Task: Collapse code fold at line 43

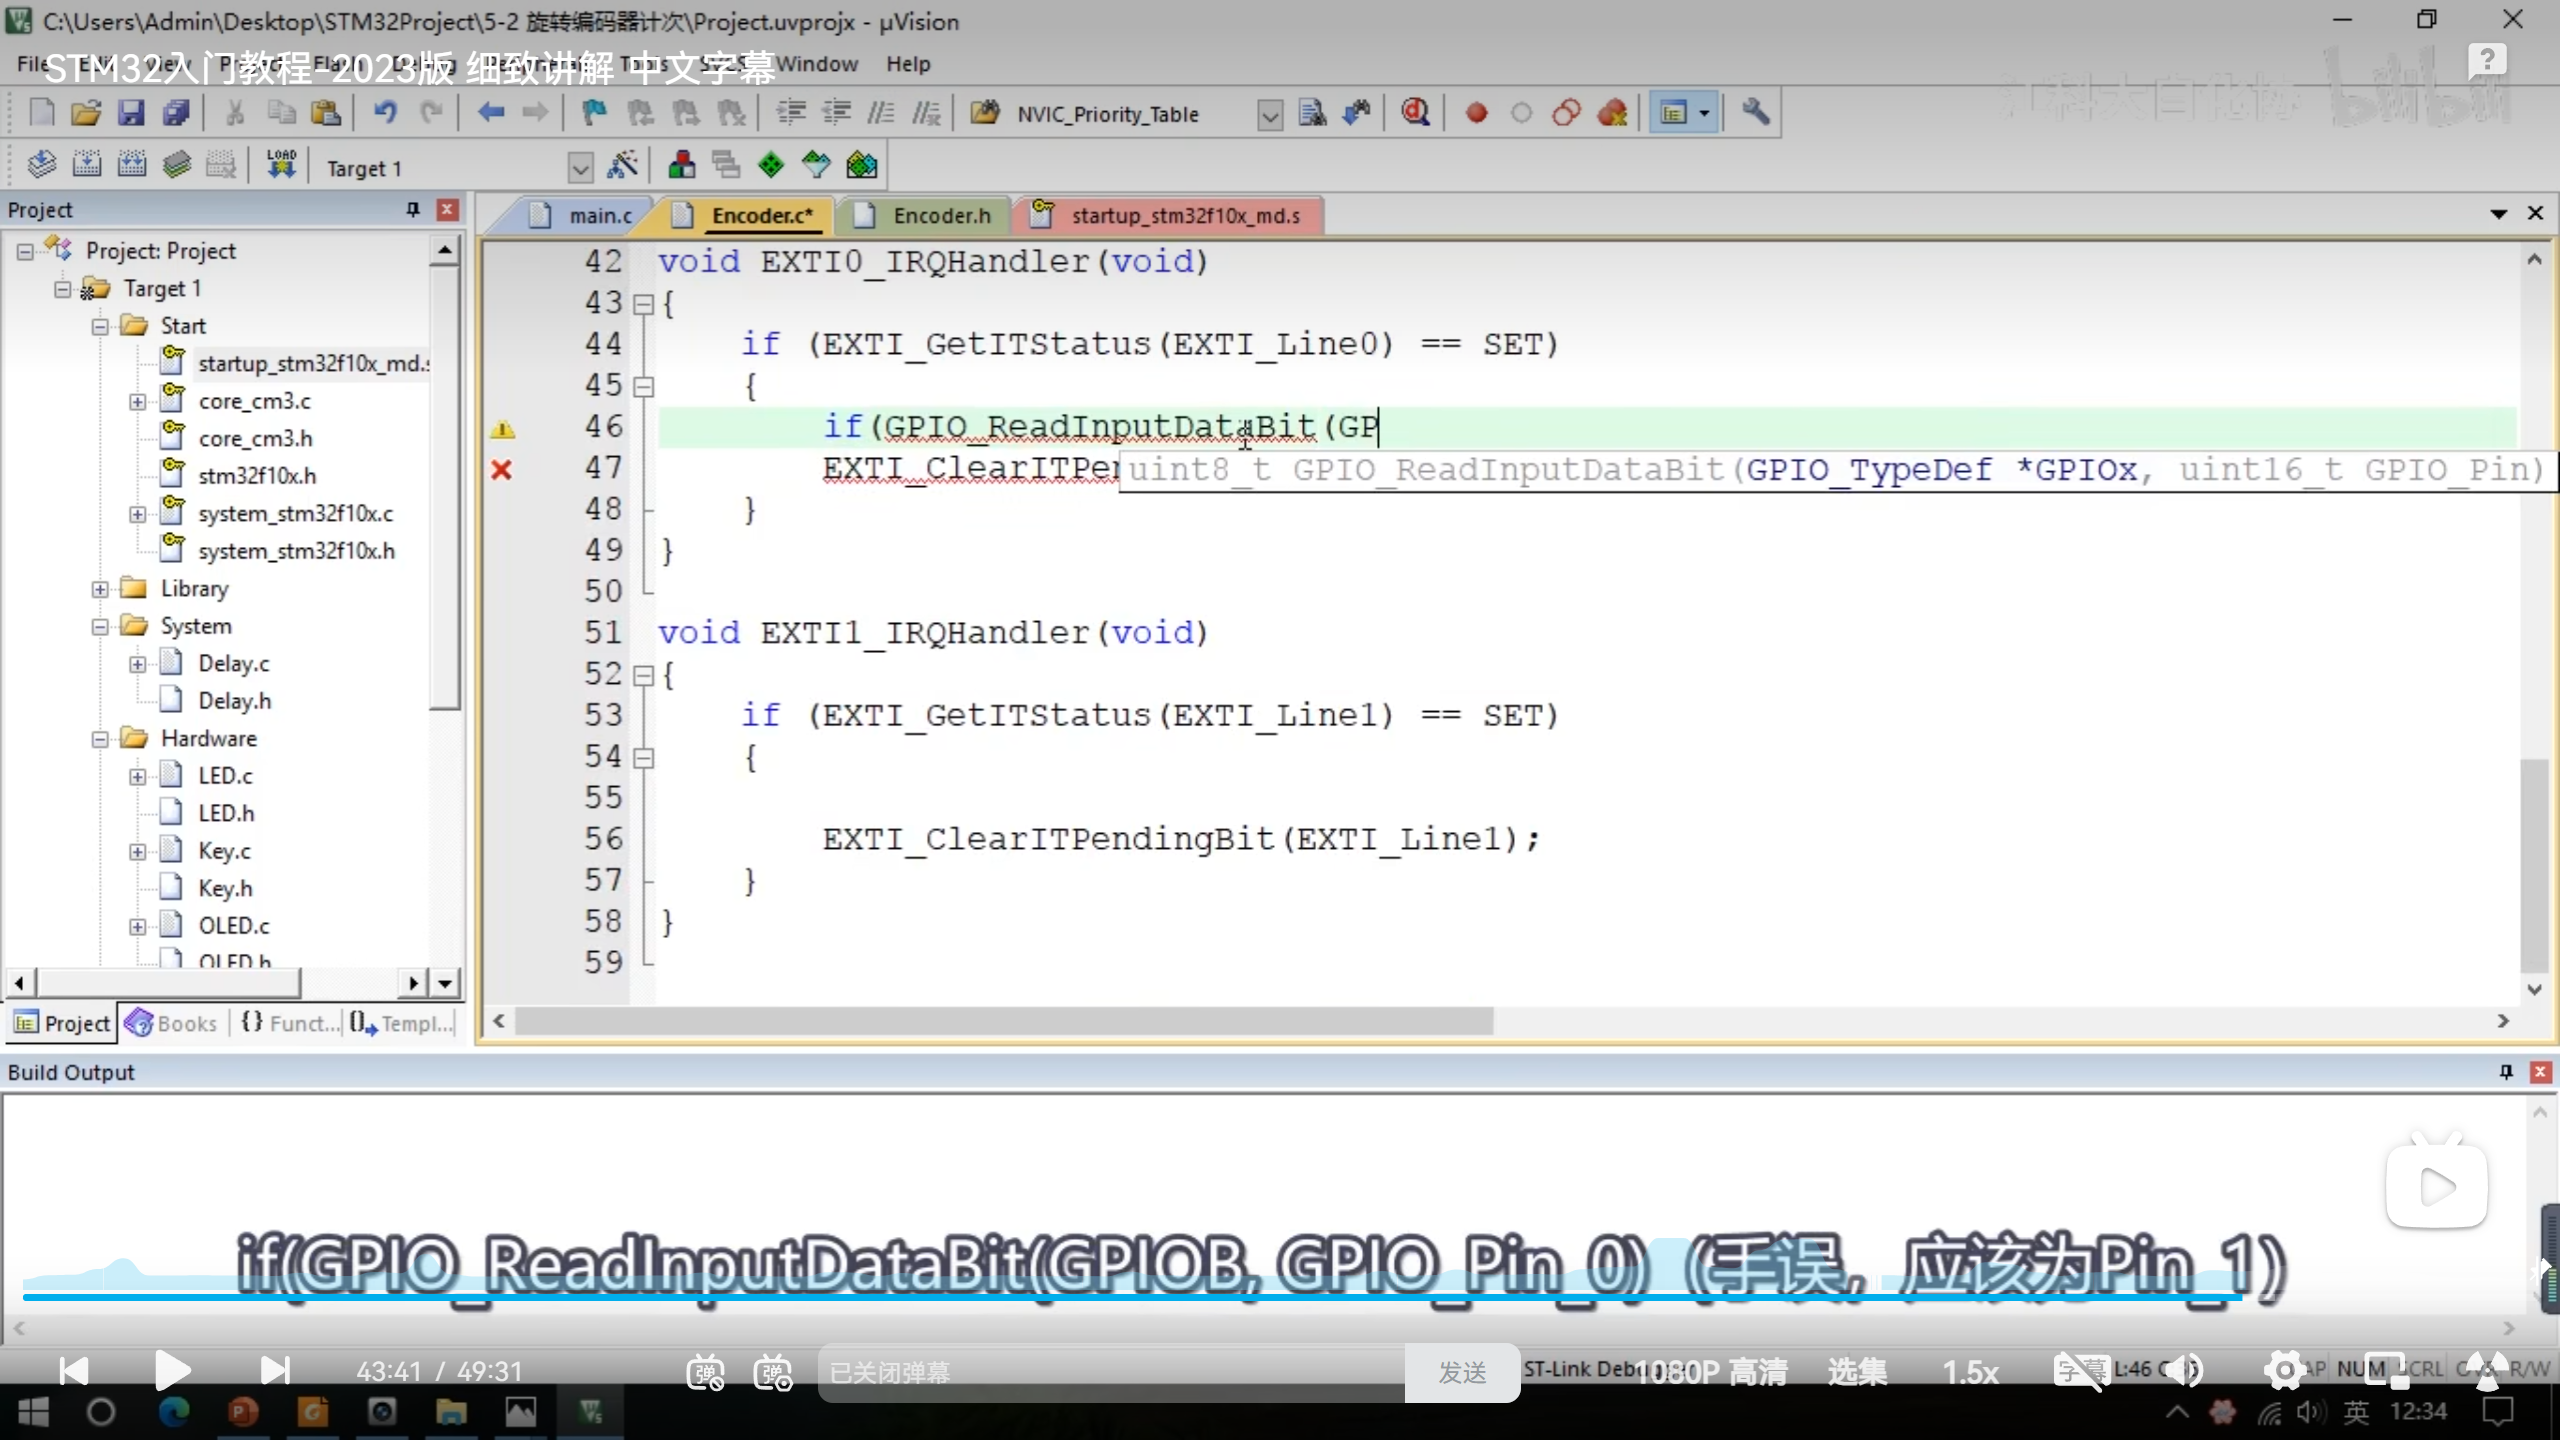Action: tap(644, 304)
